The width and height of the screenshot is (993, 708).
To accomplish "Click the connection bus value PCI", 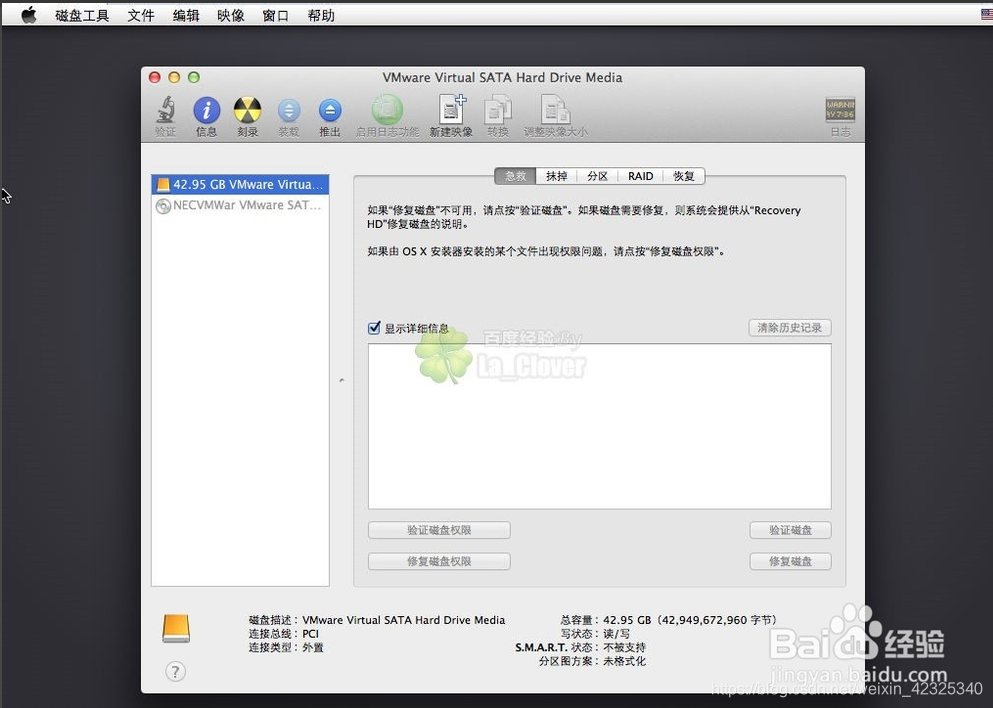I will pos(310,634).
